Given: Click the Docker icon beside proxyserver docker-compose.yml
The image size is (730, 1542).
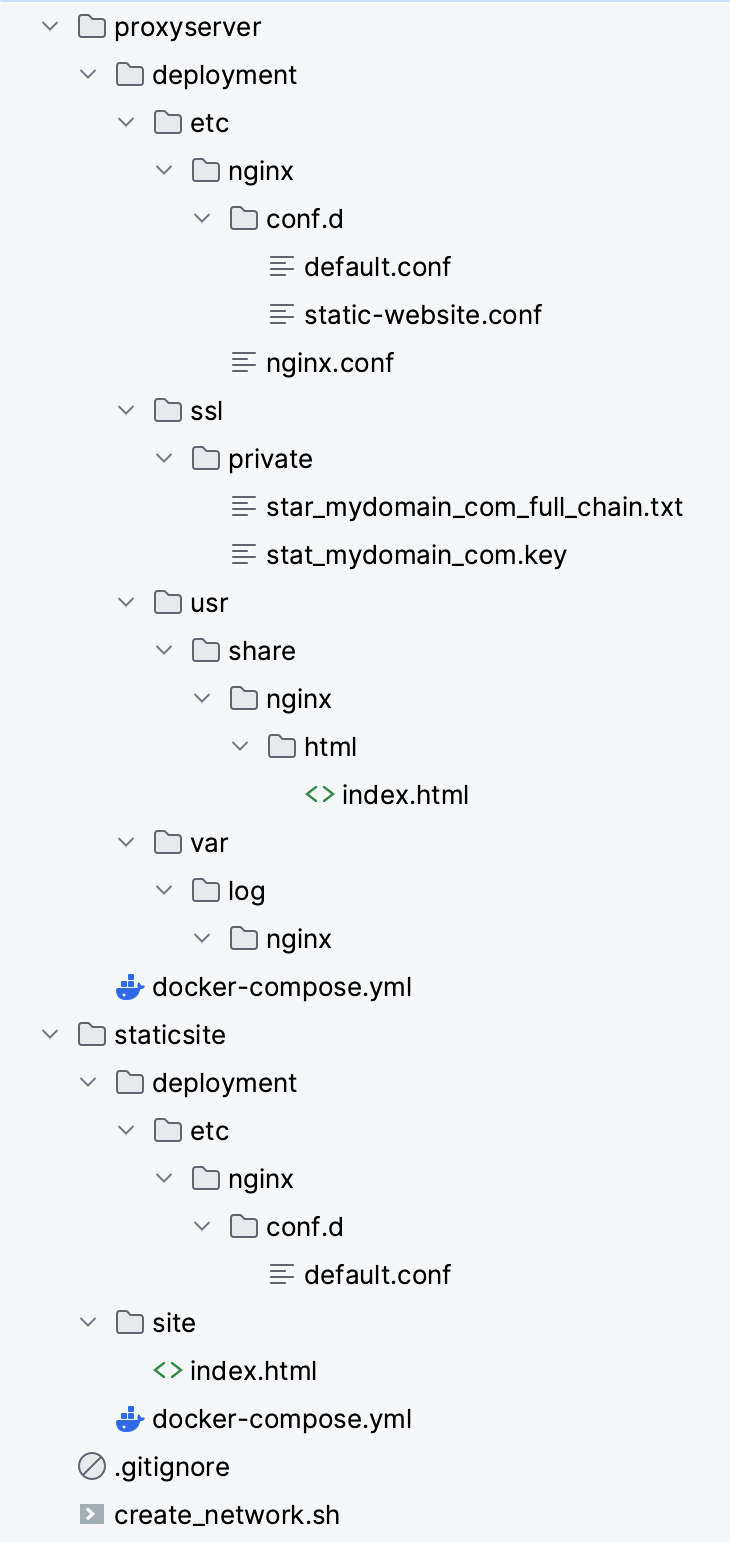Looking at the screenshot, I should 130,987.
